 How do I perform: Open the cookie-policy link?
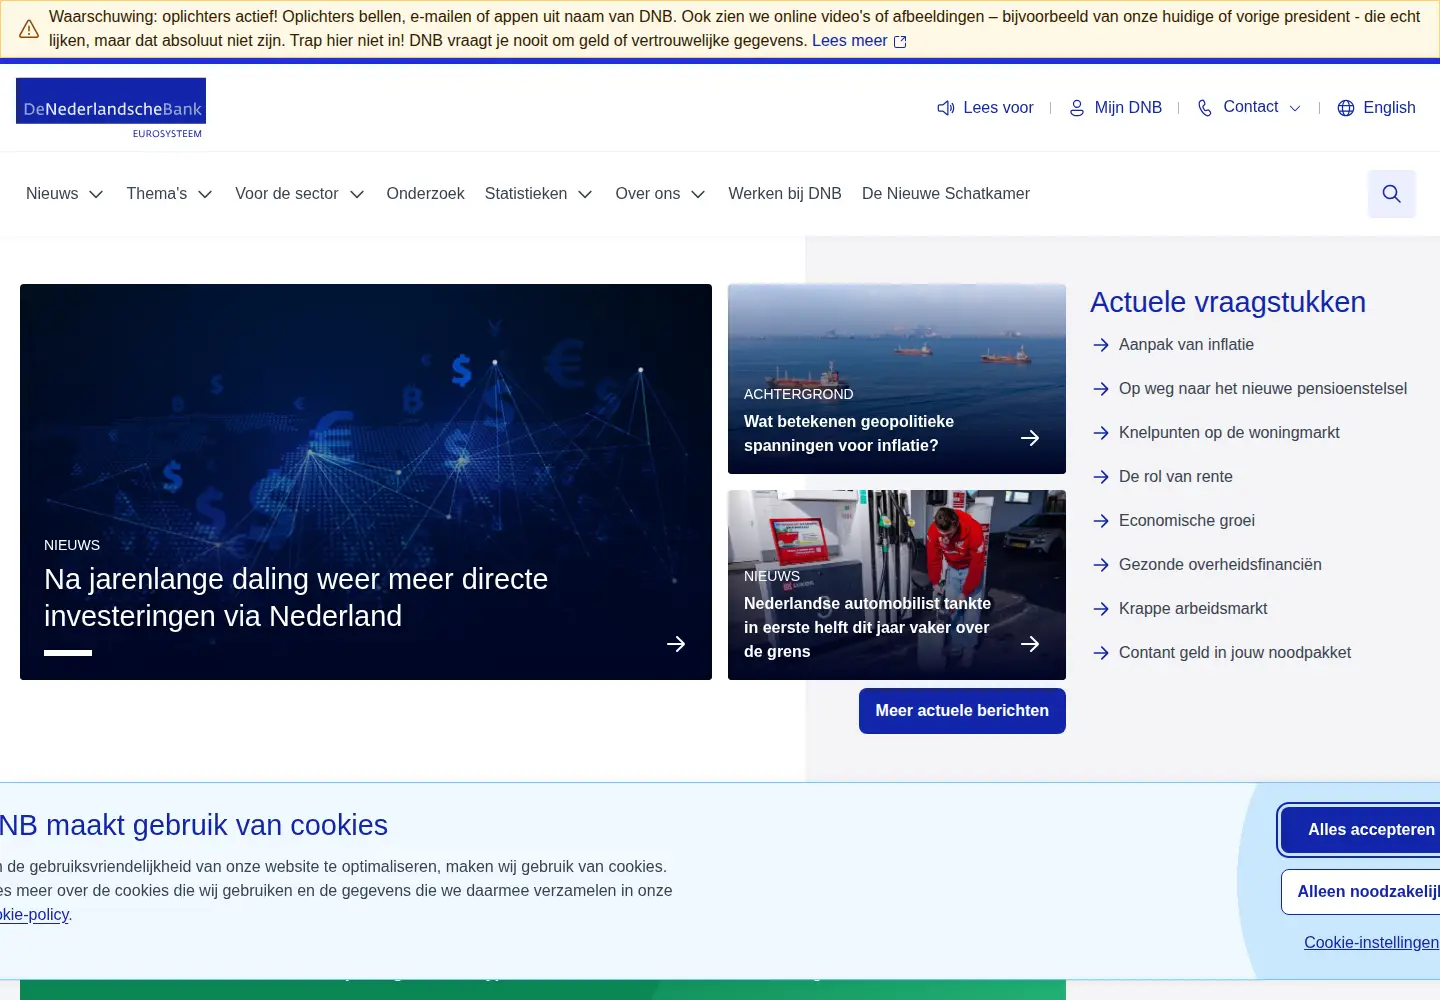[34, 915]
